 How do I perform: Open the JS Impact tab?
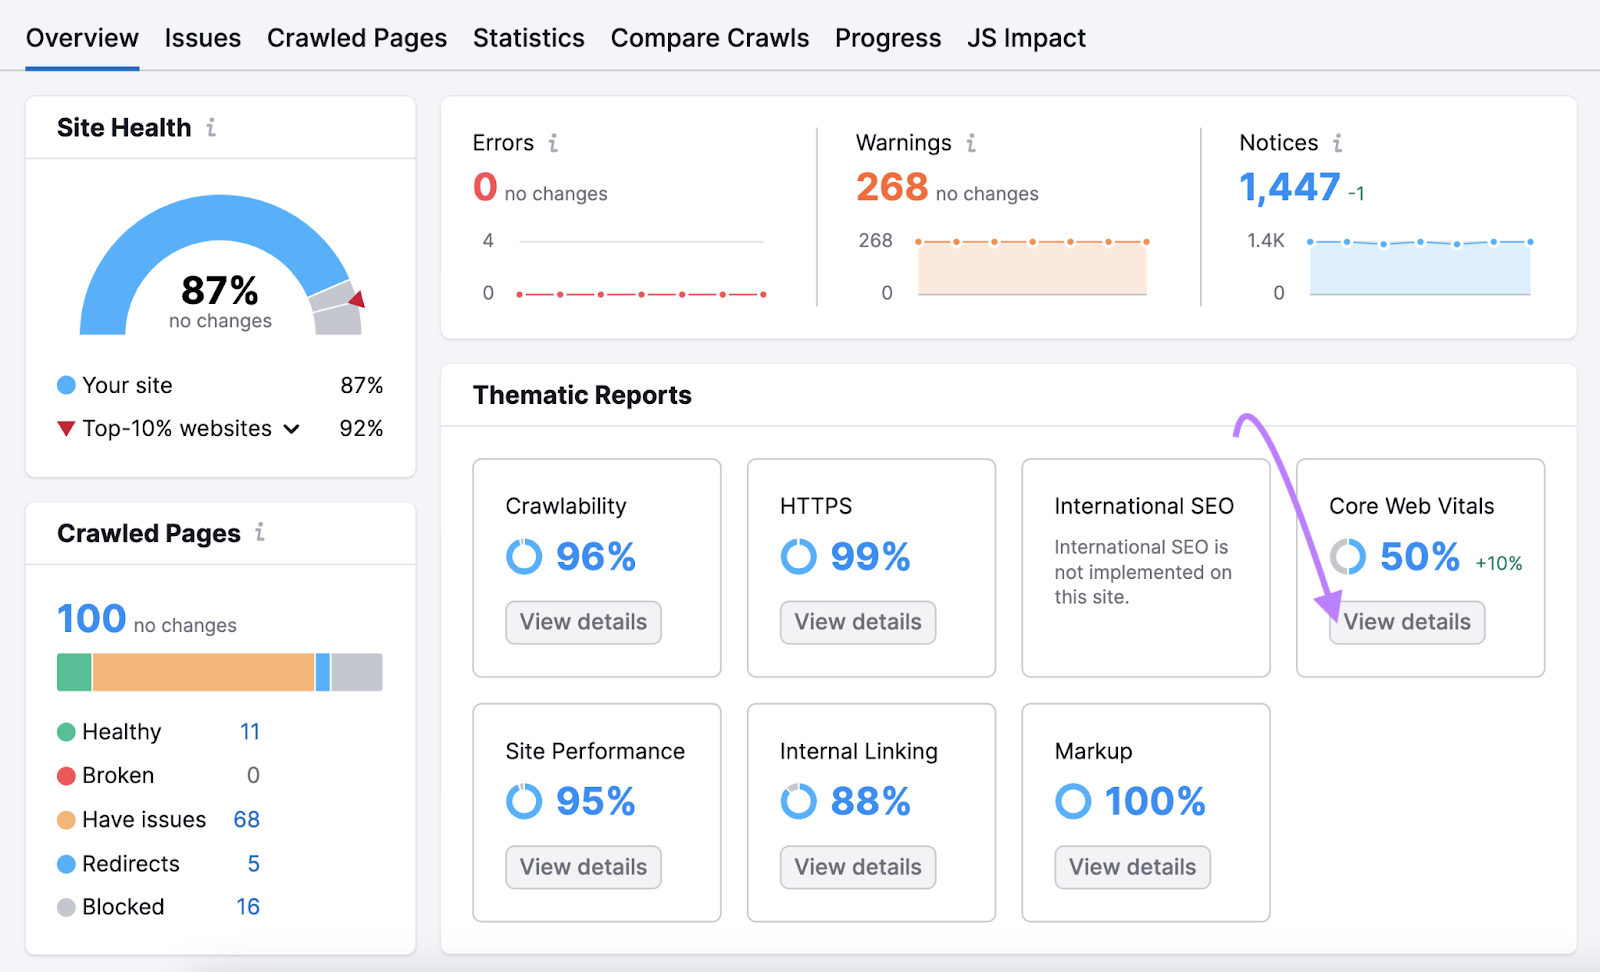click(x=1025, y=37)
